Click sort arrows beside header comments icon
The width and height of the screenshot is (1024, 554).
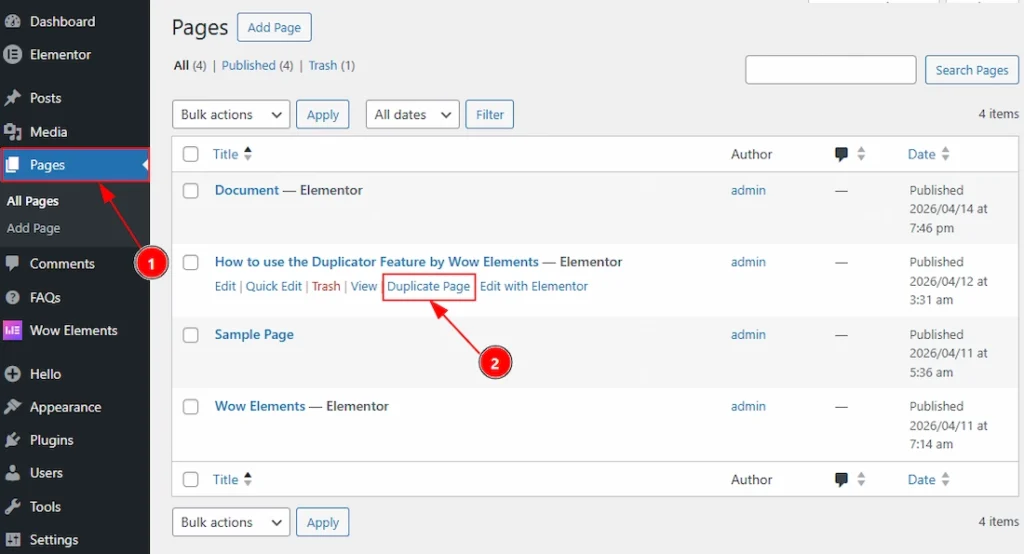click(861, 154)
